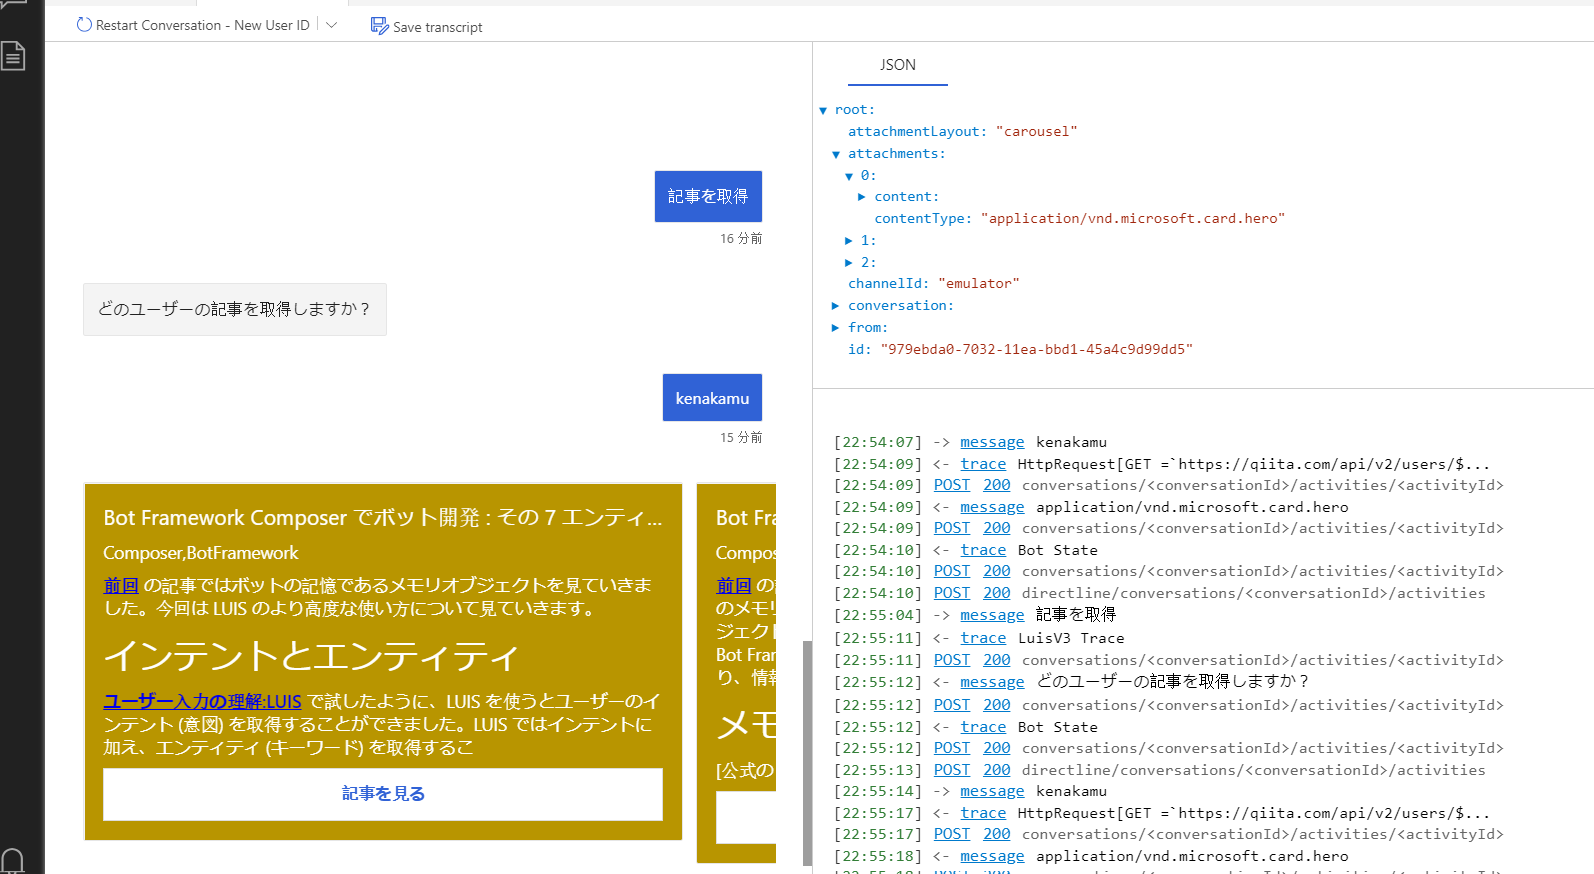
Task: Collapse the attachments node
Action: pos(836,154)
